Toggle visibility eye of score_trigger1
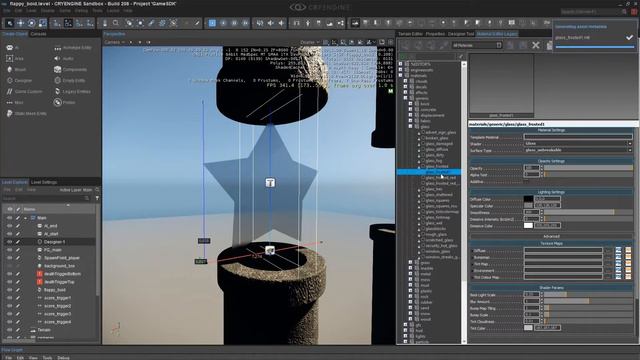Image resolution: width=640 pixels, height=360 pixels. pyautogui.click(x=9, y=298)
